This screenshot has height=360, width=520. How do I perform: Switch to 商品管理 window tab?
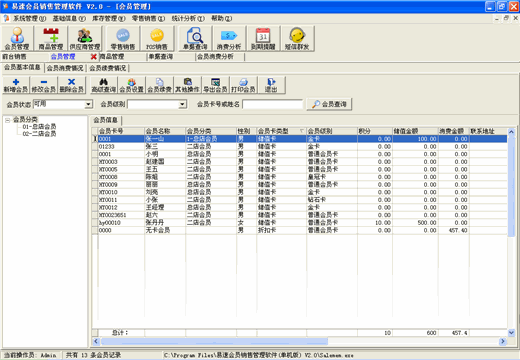click(x=112, y=57)
